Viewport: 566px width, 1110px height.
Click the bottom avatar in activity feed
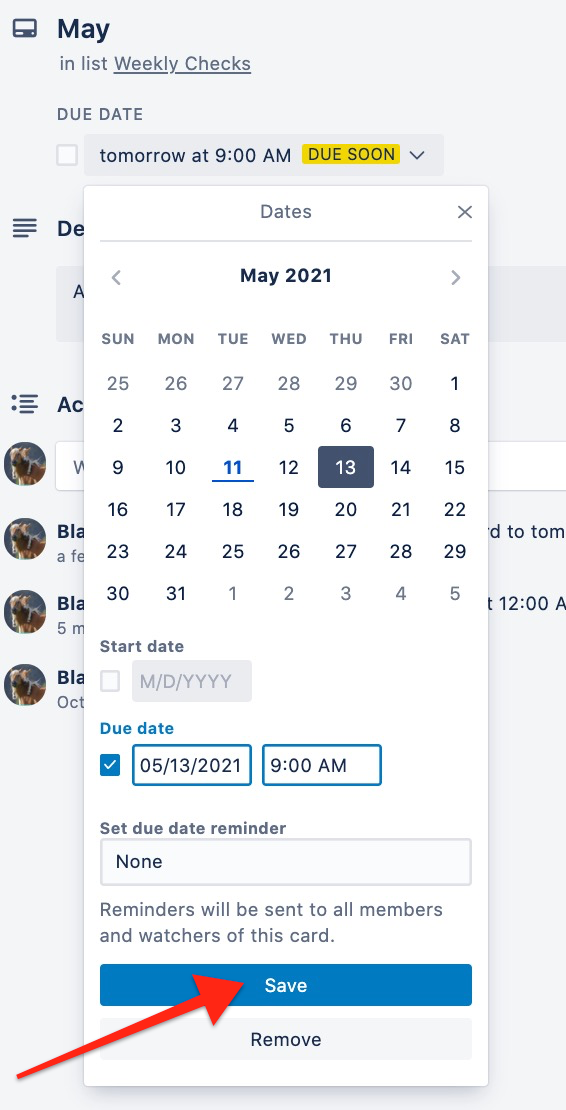coord(25,685)
